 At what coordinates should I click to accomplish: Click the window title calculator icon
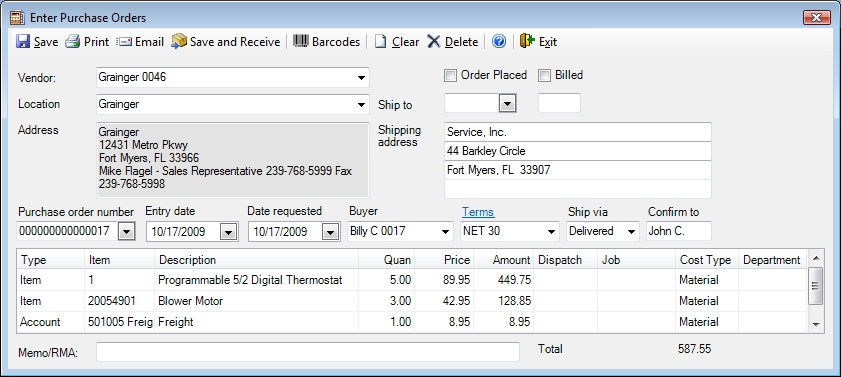pos(18,18)
